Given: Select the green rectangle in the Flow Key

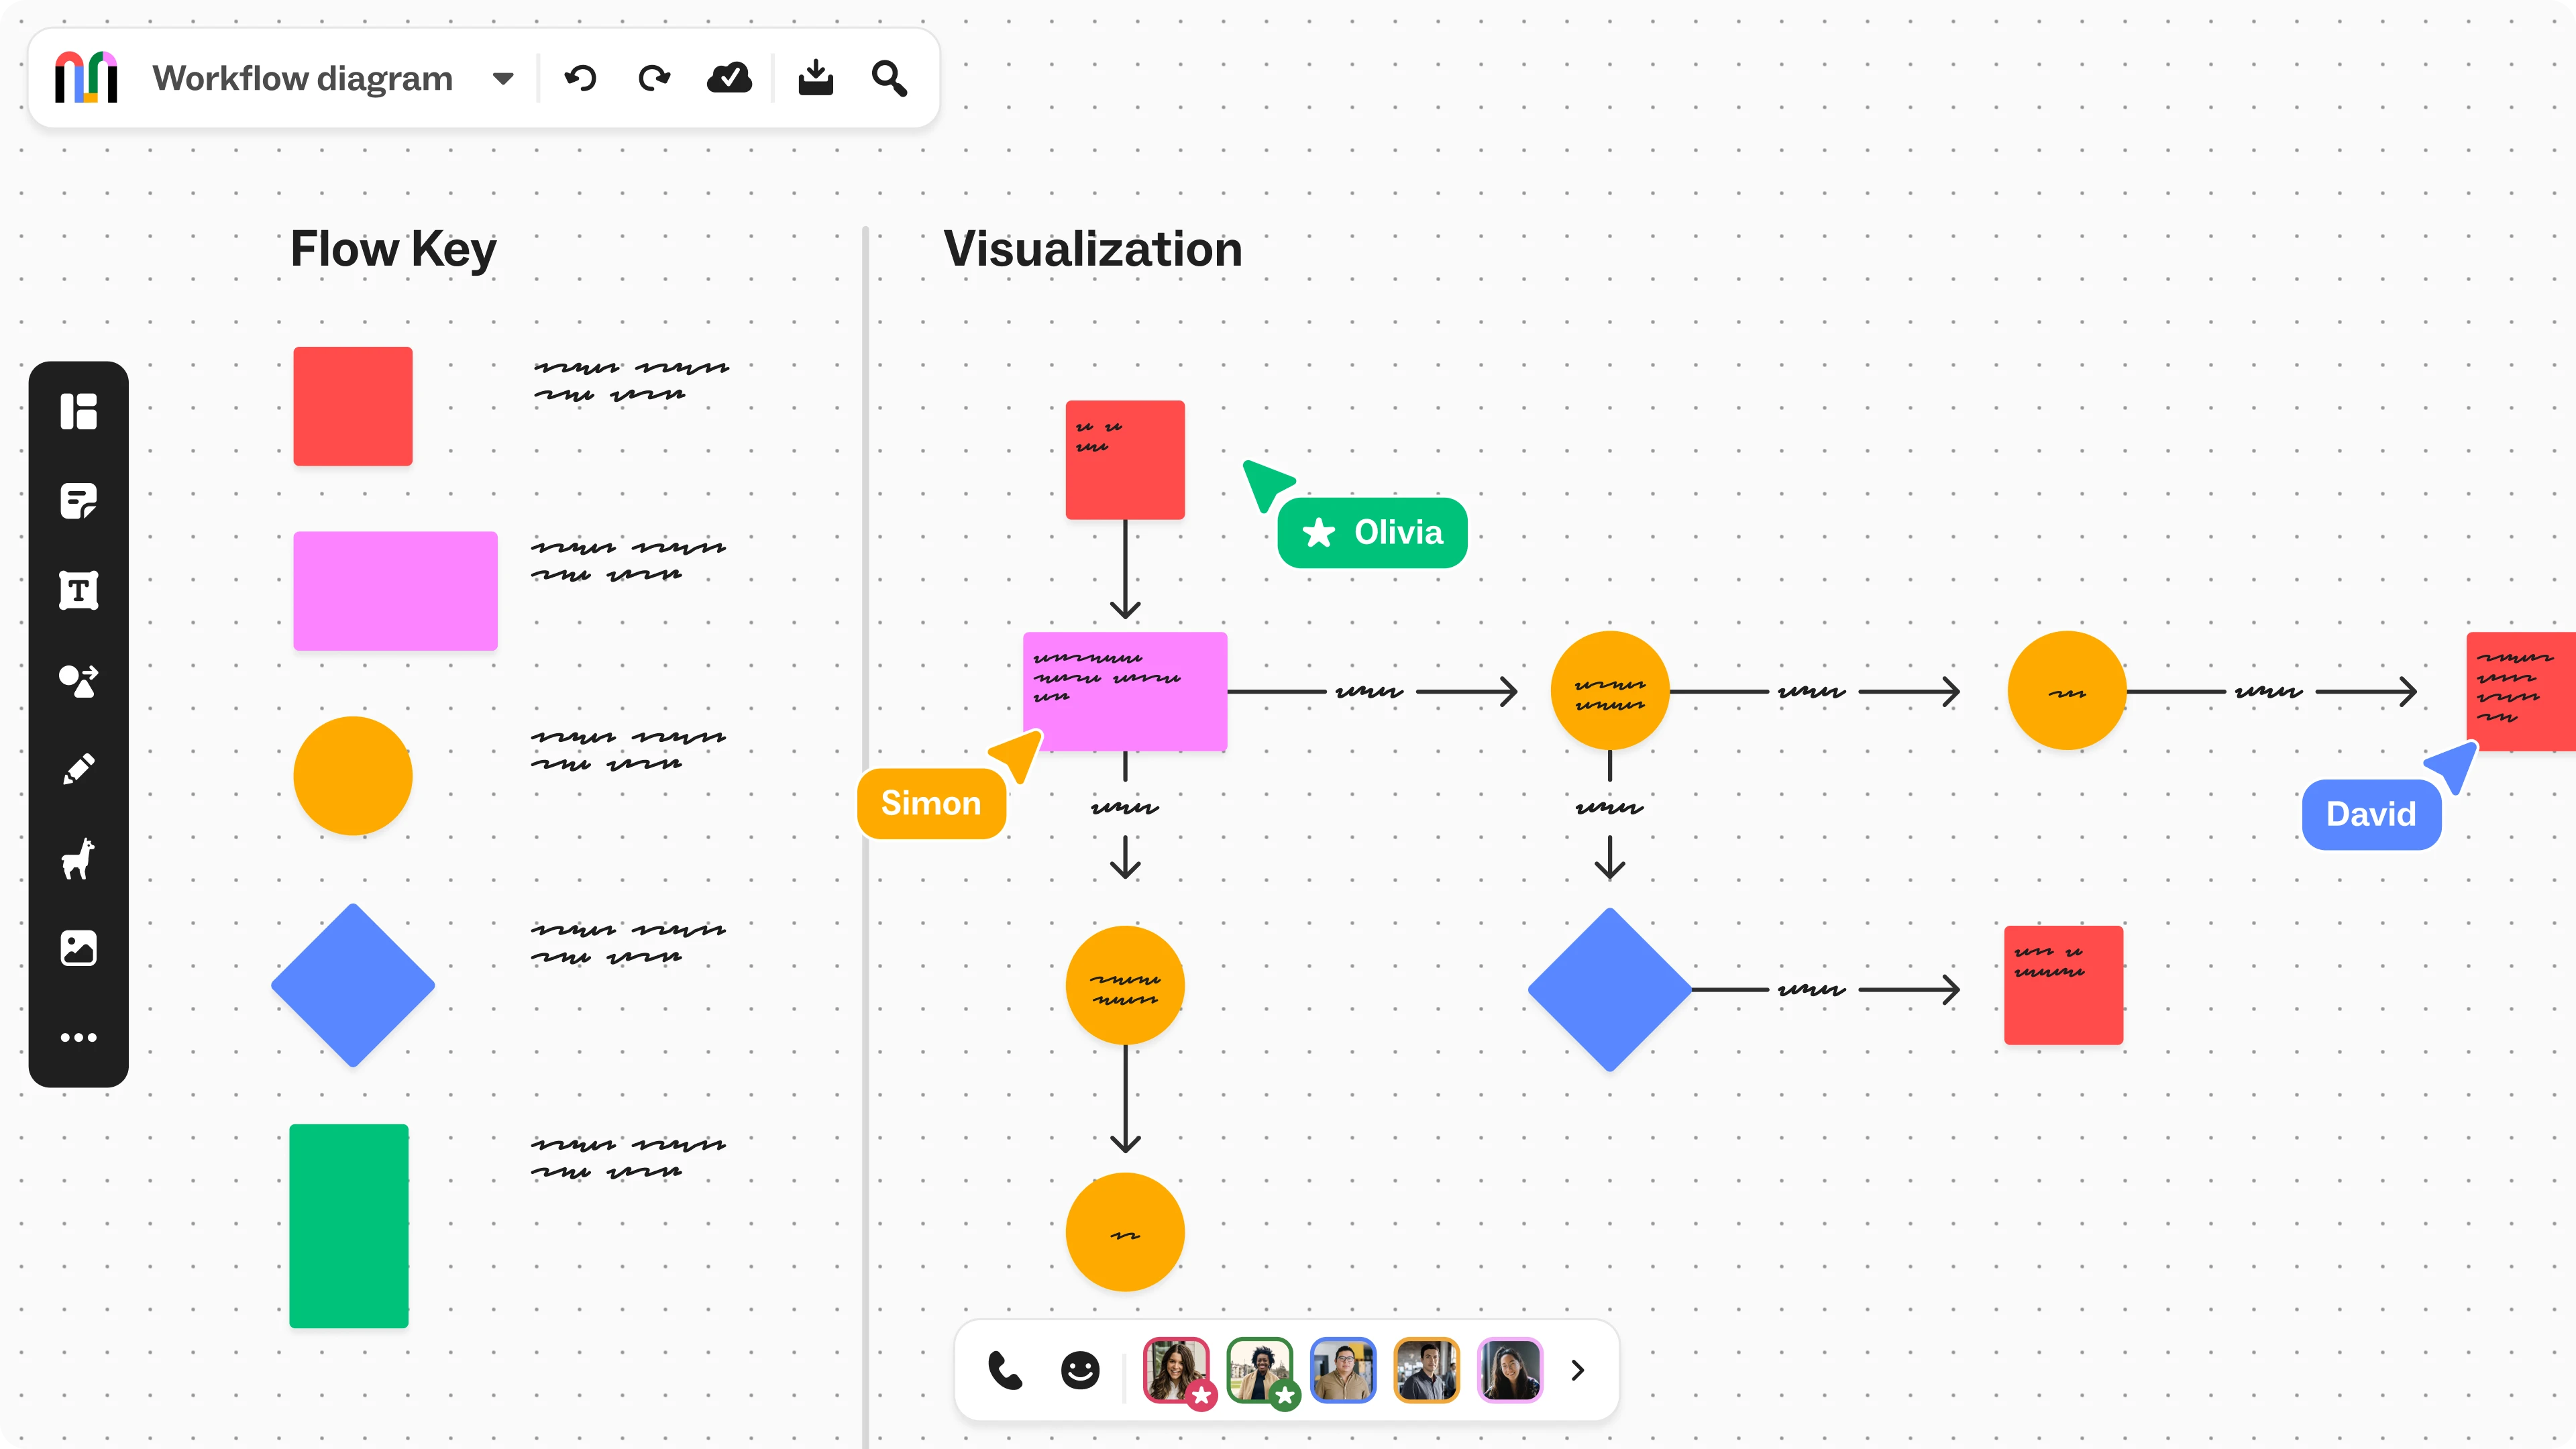Looking at the screenshot, I should click(348, 1226).
